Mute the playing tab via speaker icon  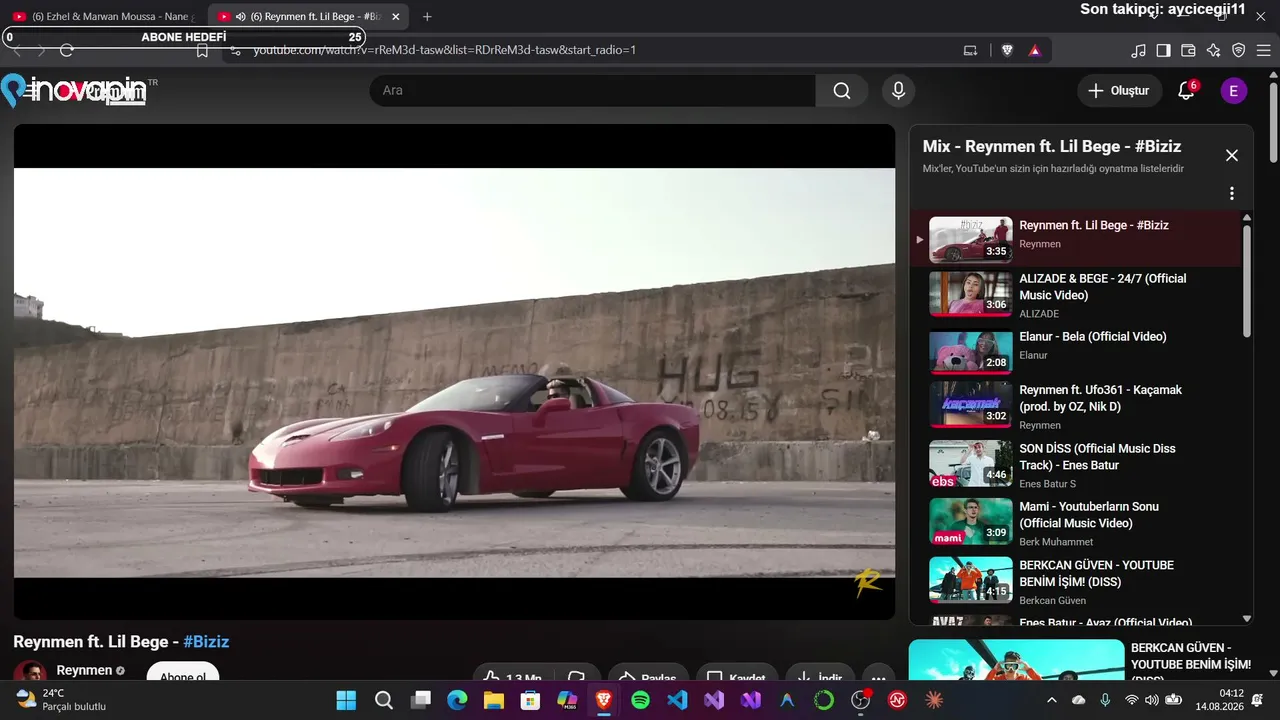coord(240,17)
